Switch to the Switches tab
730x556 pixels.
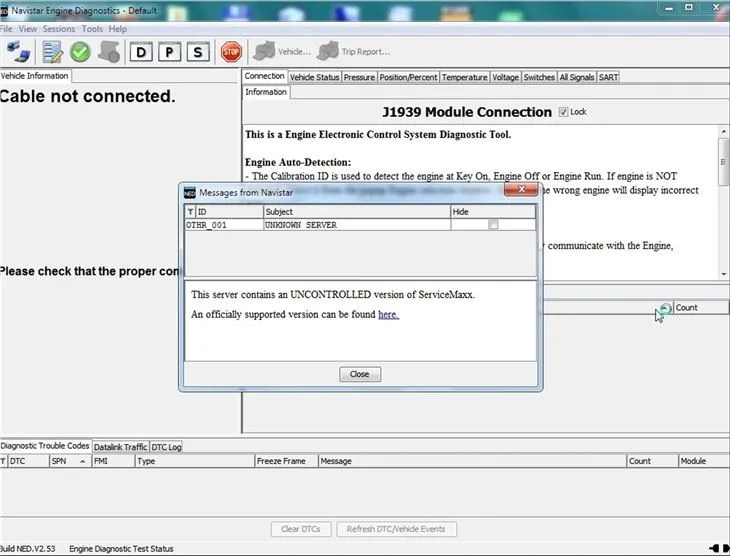(539, 77)
